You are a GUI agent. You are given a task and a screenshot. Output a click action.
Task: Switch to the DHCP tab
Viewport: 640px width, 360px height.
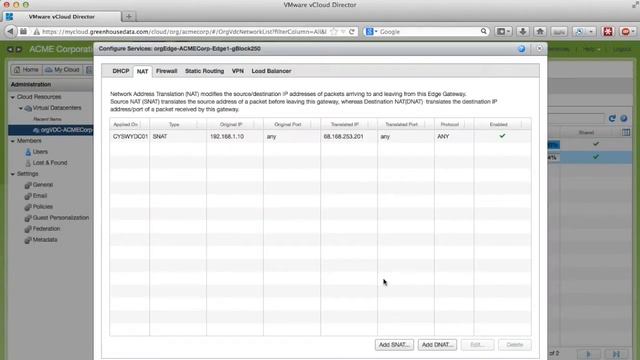click(x=121, y=71)
